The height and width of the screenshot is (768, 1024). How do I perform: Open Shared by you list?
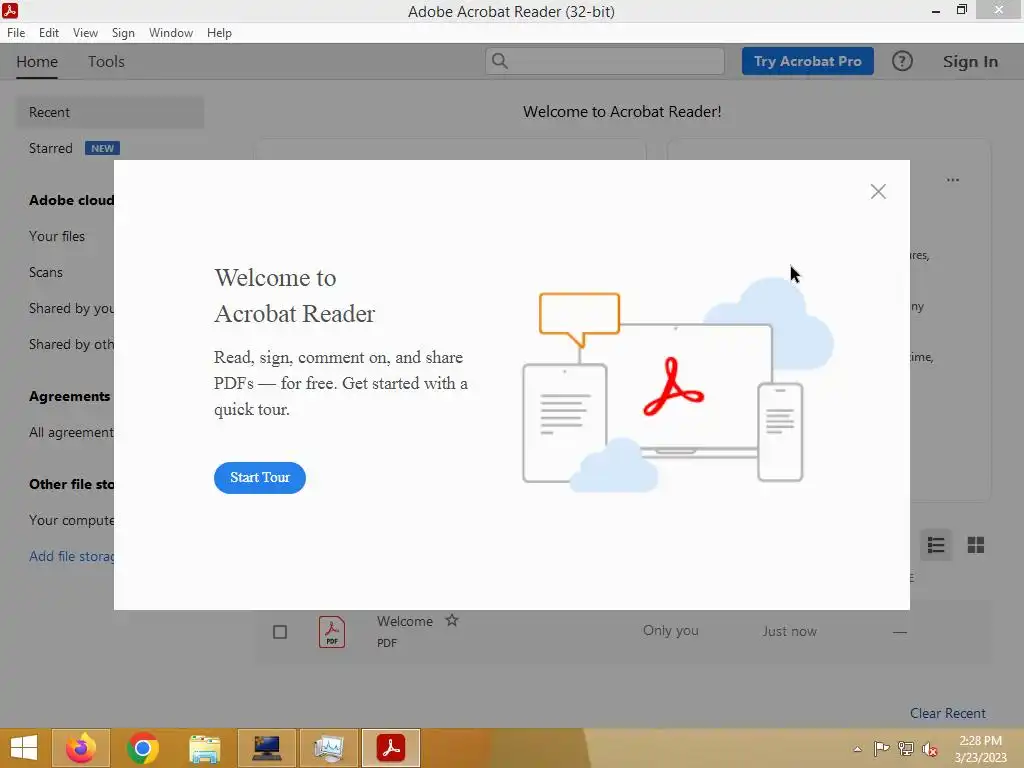(x=71, y=308)
